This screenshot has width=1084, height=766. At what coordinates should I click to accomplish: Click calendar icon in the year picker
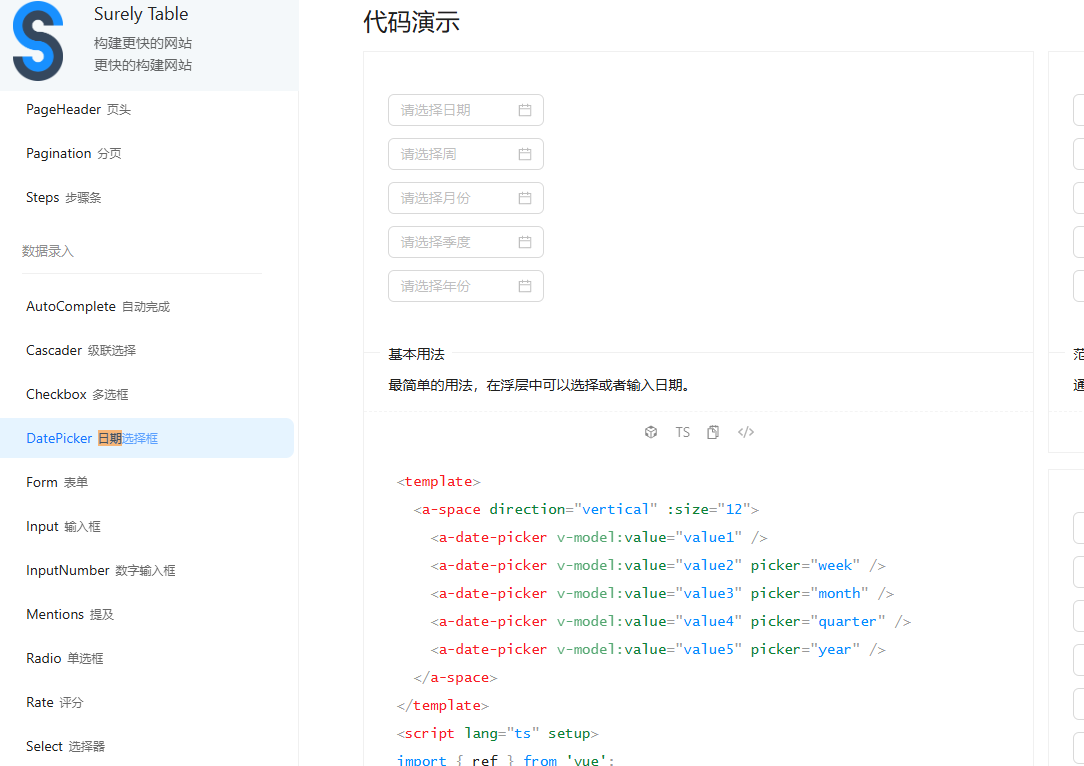[525, 286]
